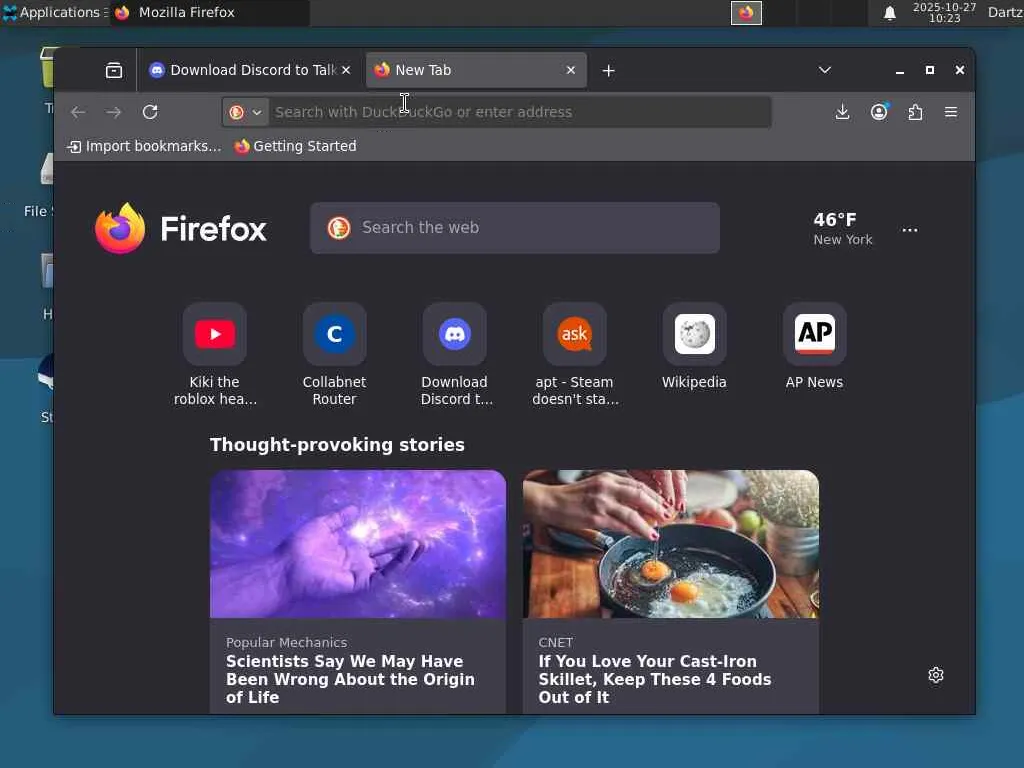
Task: Open Getting Started bookmark
Action: pyautogui.click(x=296, y=146)
